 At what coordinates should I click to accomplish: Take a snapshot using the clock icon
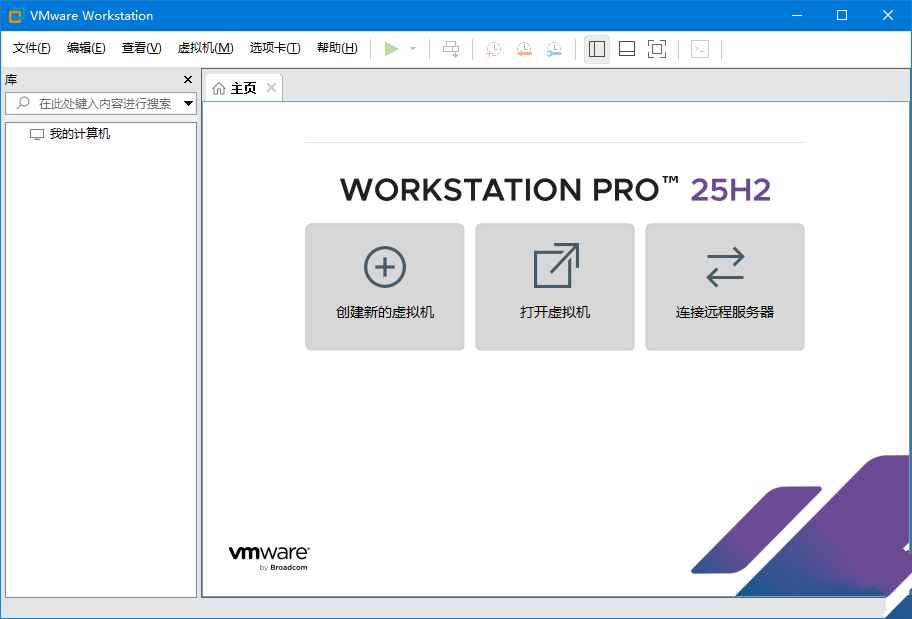click(492, 48)
